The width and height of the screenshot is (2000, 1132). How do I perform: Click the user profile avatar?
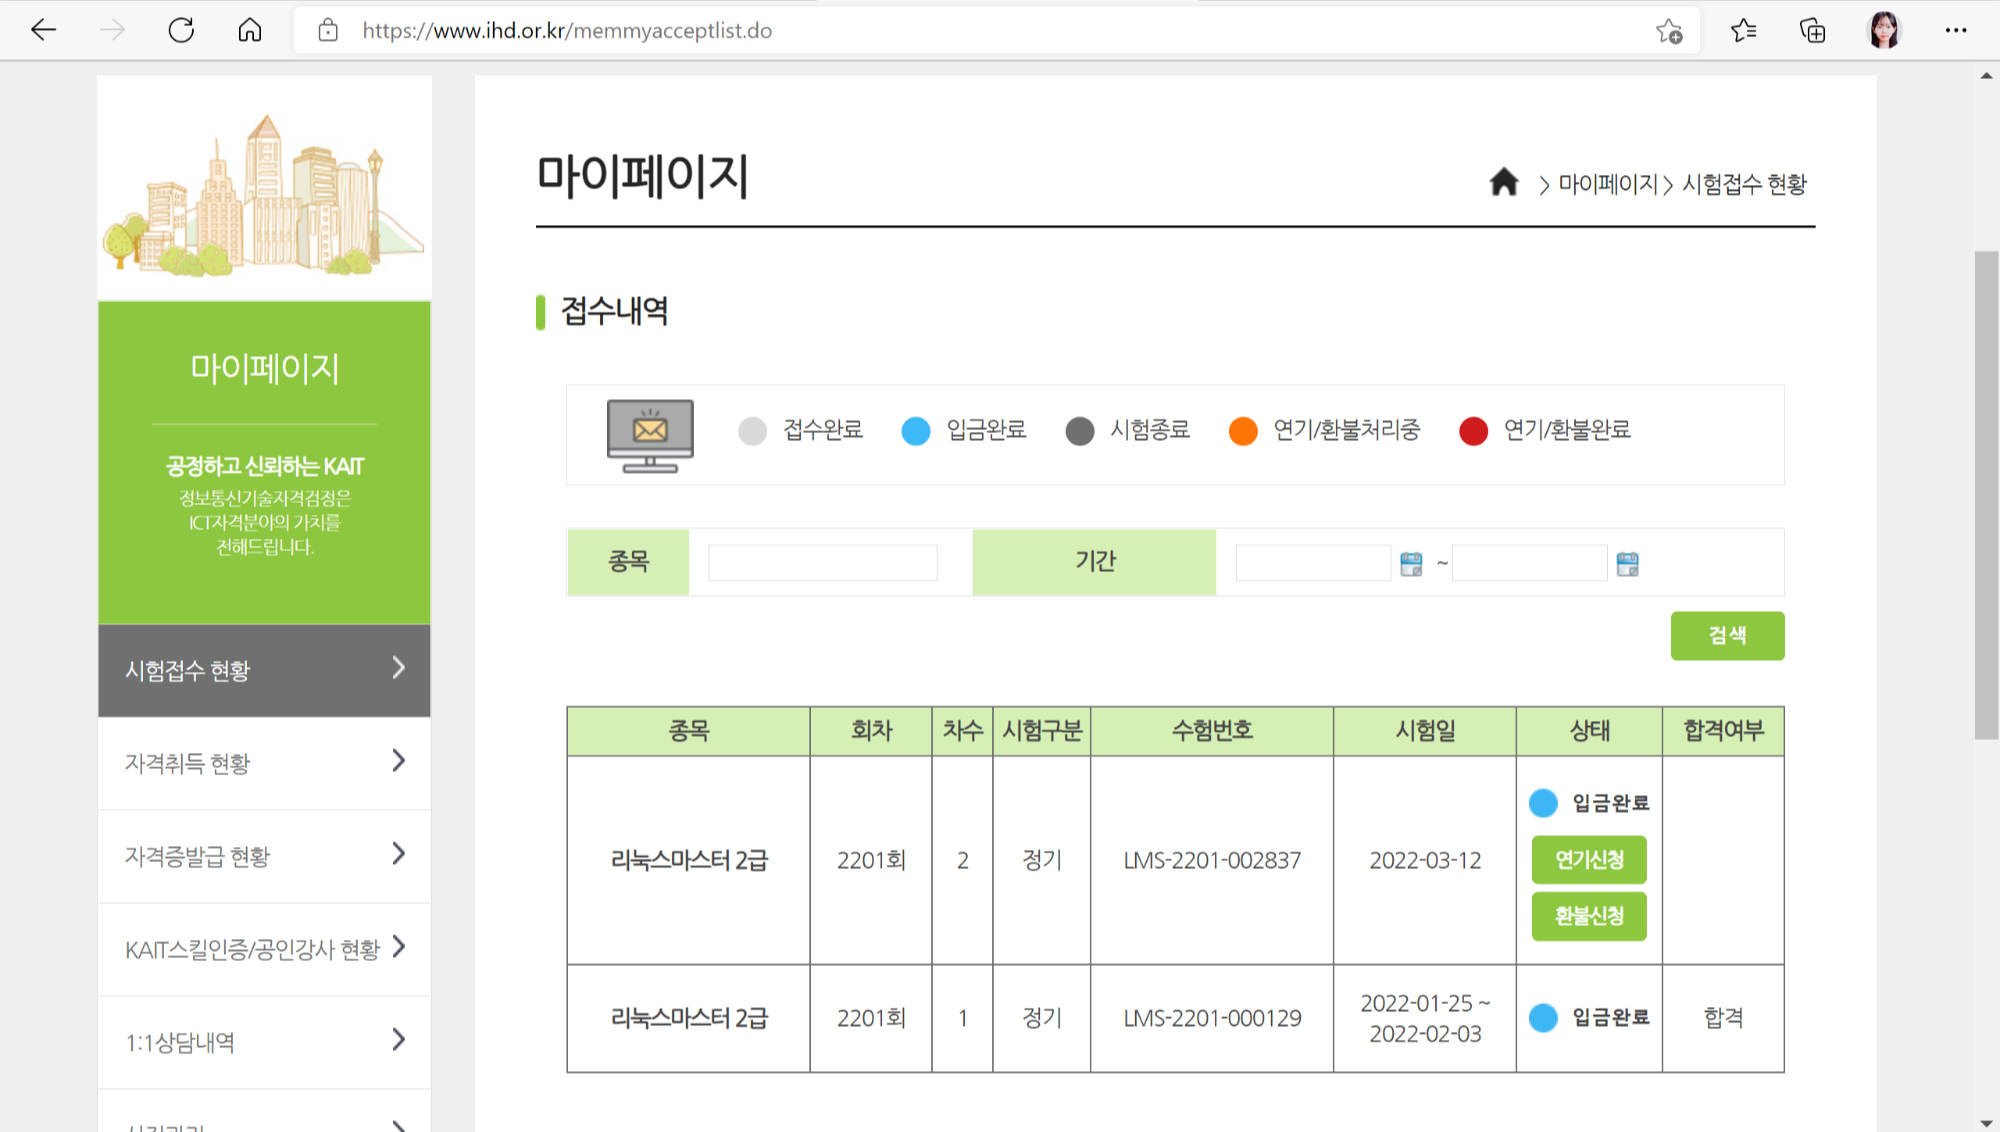(1884, 31)
